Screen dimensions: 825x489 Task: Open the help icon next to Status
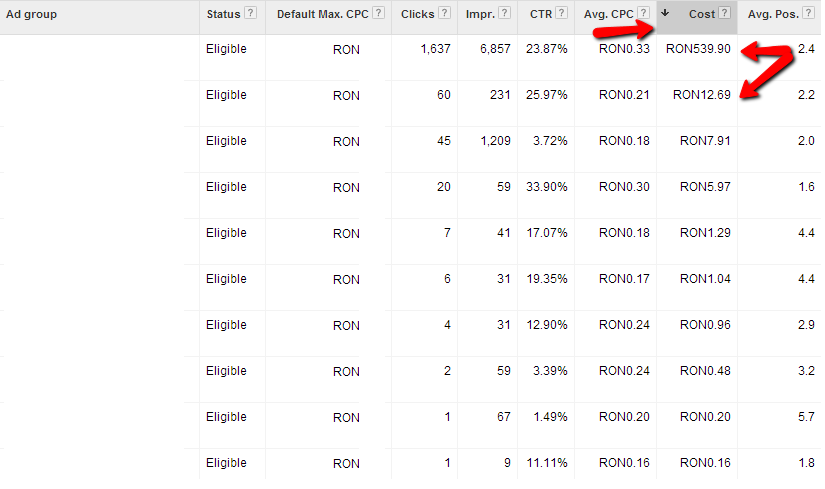click(251, 13)
